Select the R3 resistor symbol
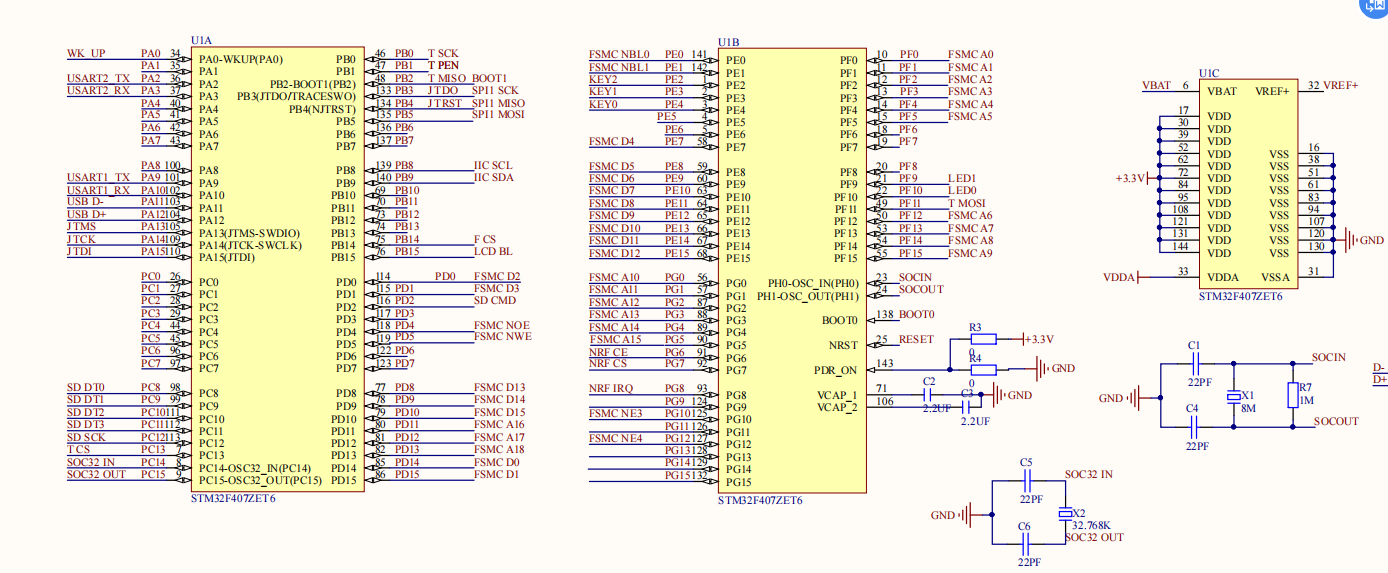 (984, 340)
